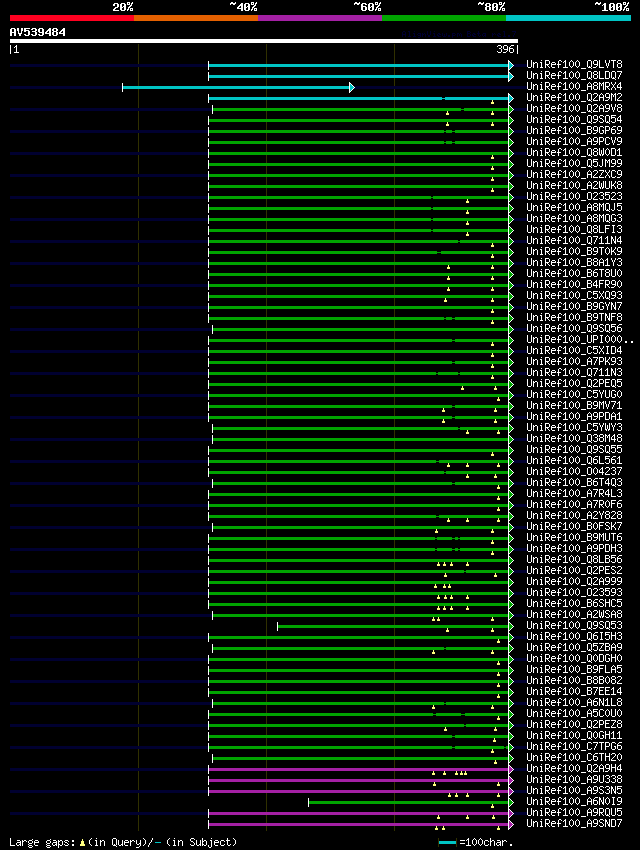The width and height of the screenshot is (640, 850).
Task: Click the UniRef100_Q9SQ56 label
Action: (574, 329)
